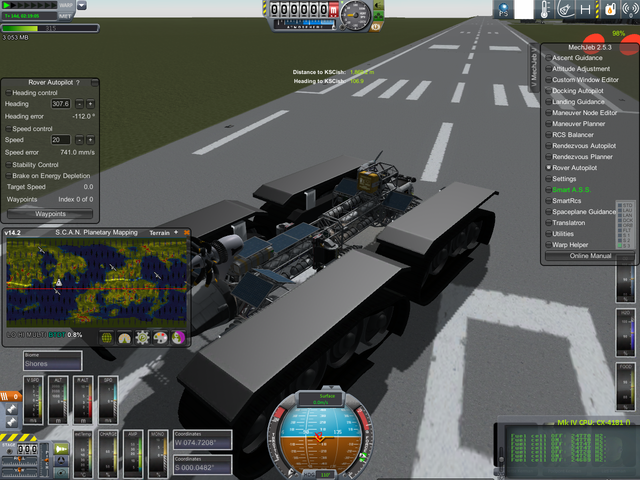Close the S.C.A.N. Planetary Mapping window

pos(187,233)
